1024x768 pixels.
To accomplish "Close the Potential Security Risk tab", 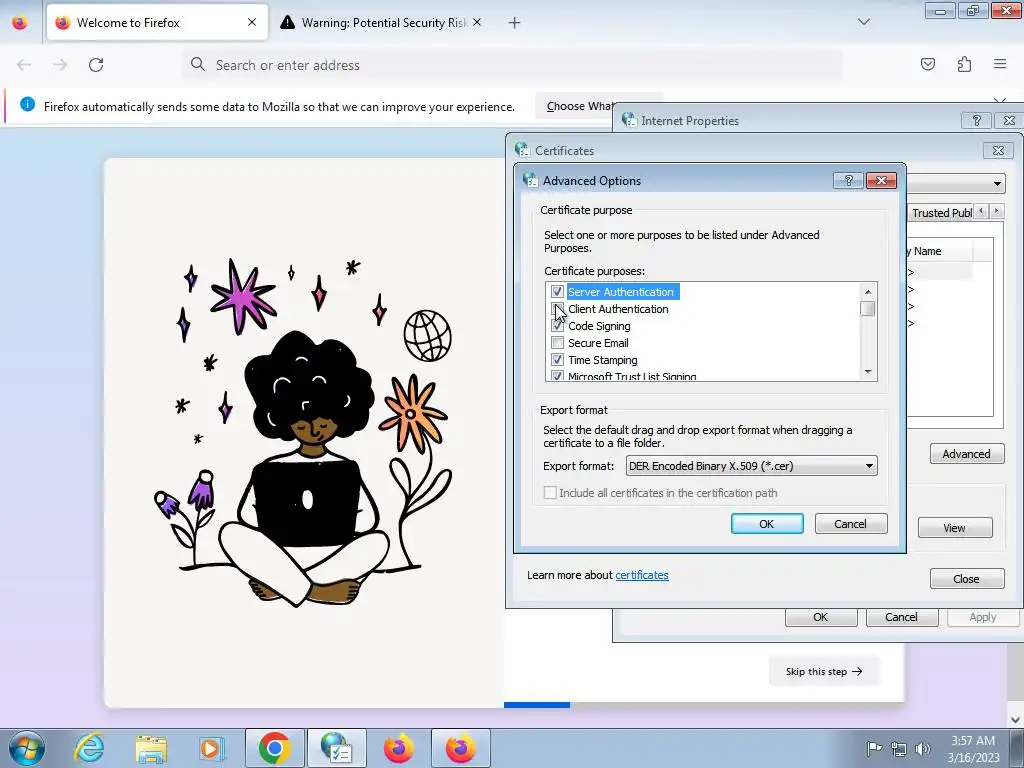I will pos(477,22).
